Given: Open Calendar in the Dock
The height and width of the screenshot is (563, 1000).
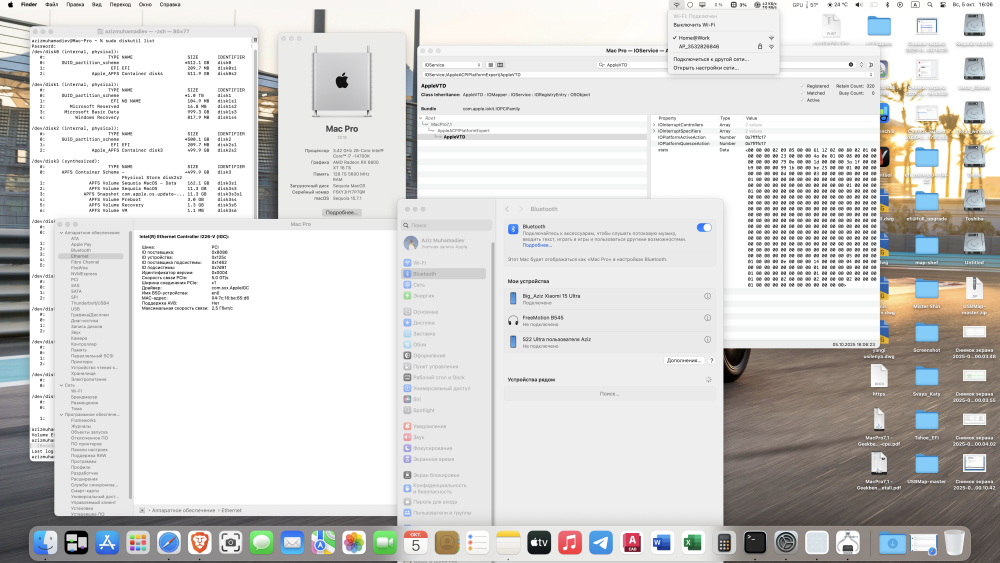Looking at the screenshot, I should pyautogui.click(x=416, y=543).
